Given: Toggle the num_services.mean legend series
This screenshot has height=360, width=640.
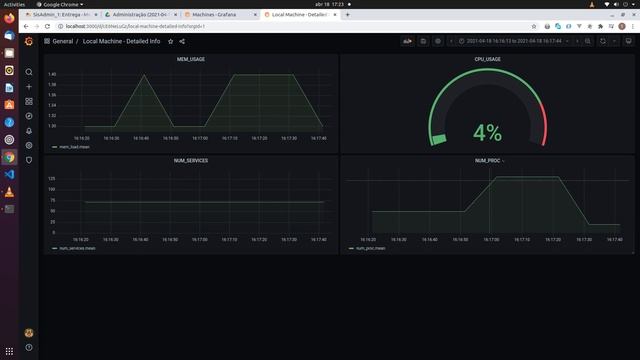Looking at the screenshot, I should pyautogui.click(x=77, y=248).
